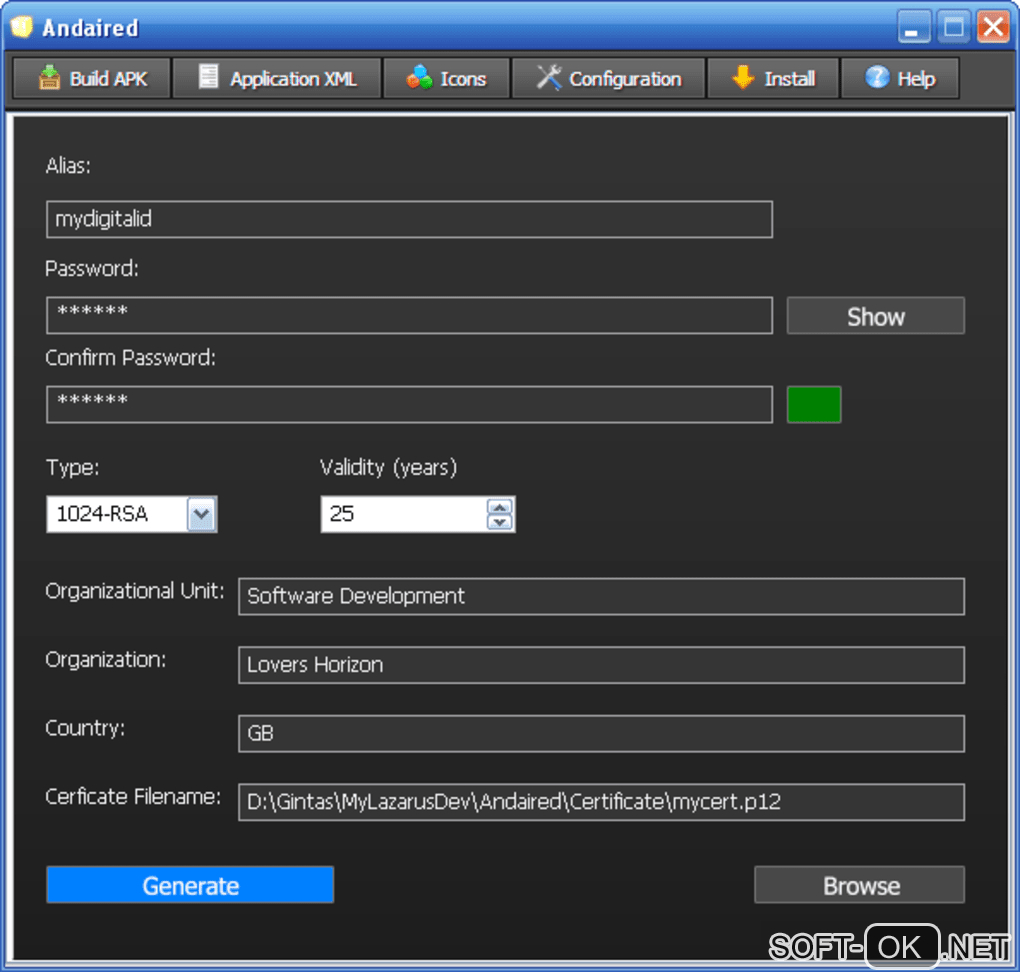Browse for a certificate file
Viewport: 1020px width, 972px height.
tap(859, 885)
